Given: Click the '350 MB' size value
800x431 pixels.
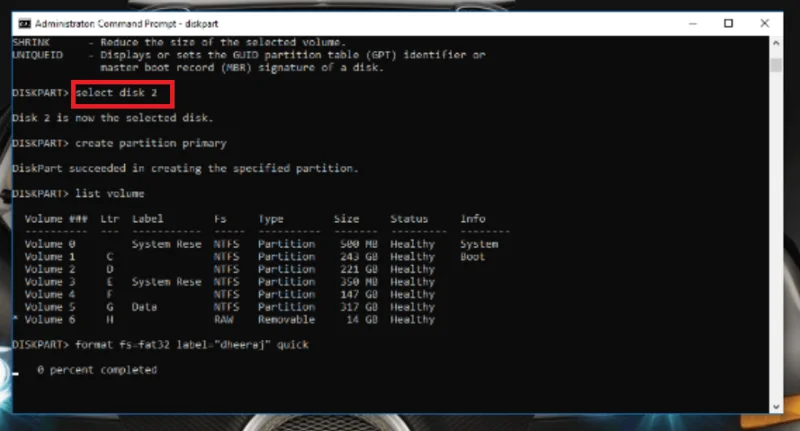Looking at the screenshot, I should [x=359, y=282].
